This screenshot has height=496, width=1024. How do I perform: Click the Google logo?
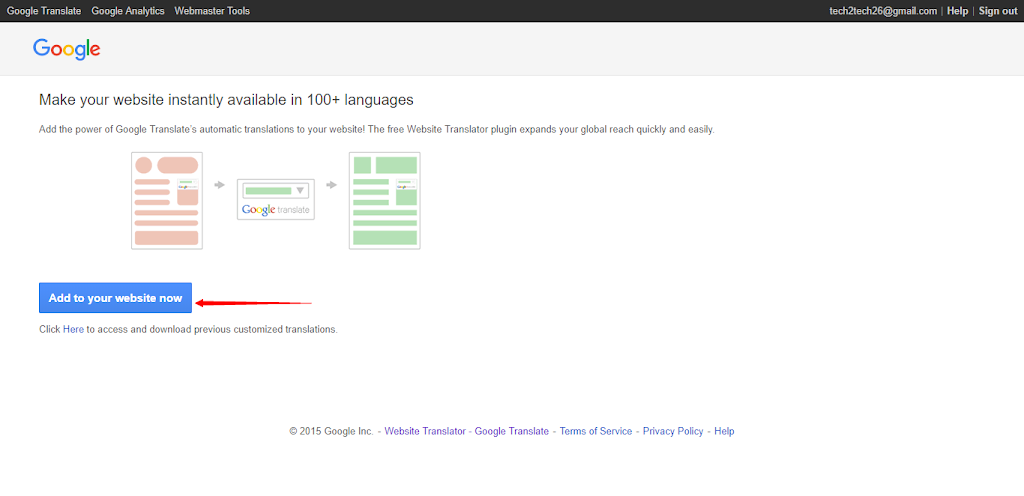click(66, 48)
